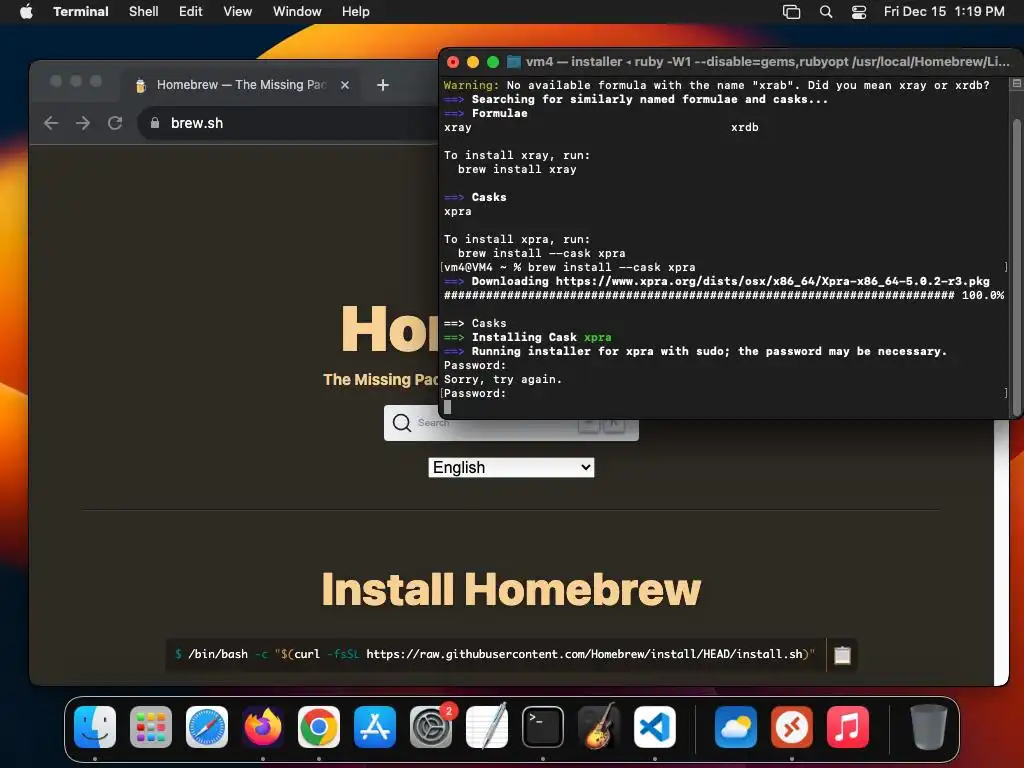Image resolution: width=1024 pixels, height=768 pixels.
Task: Reload the brew.sh page
Action: click(115, 123)
